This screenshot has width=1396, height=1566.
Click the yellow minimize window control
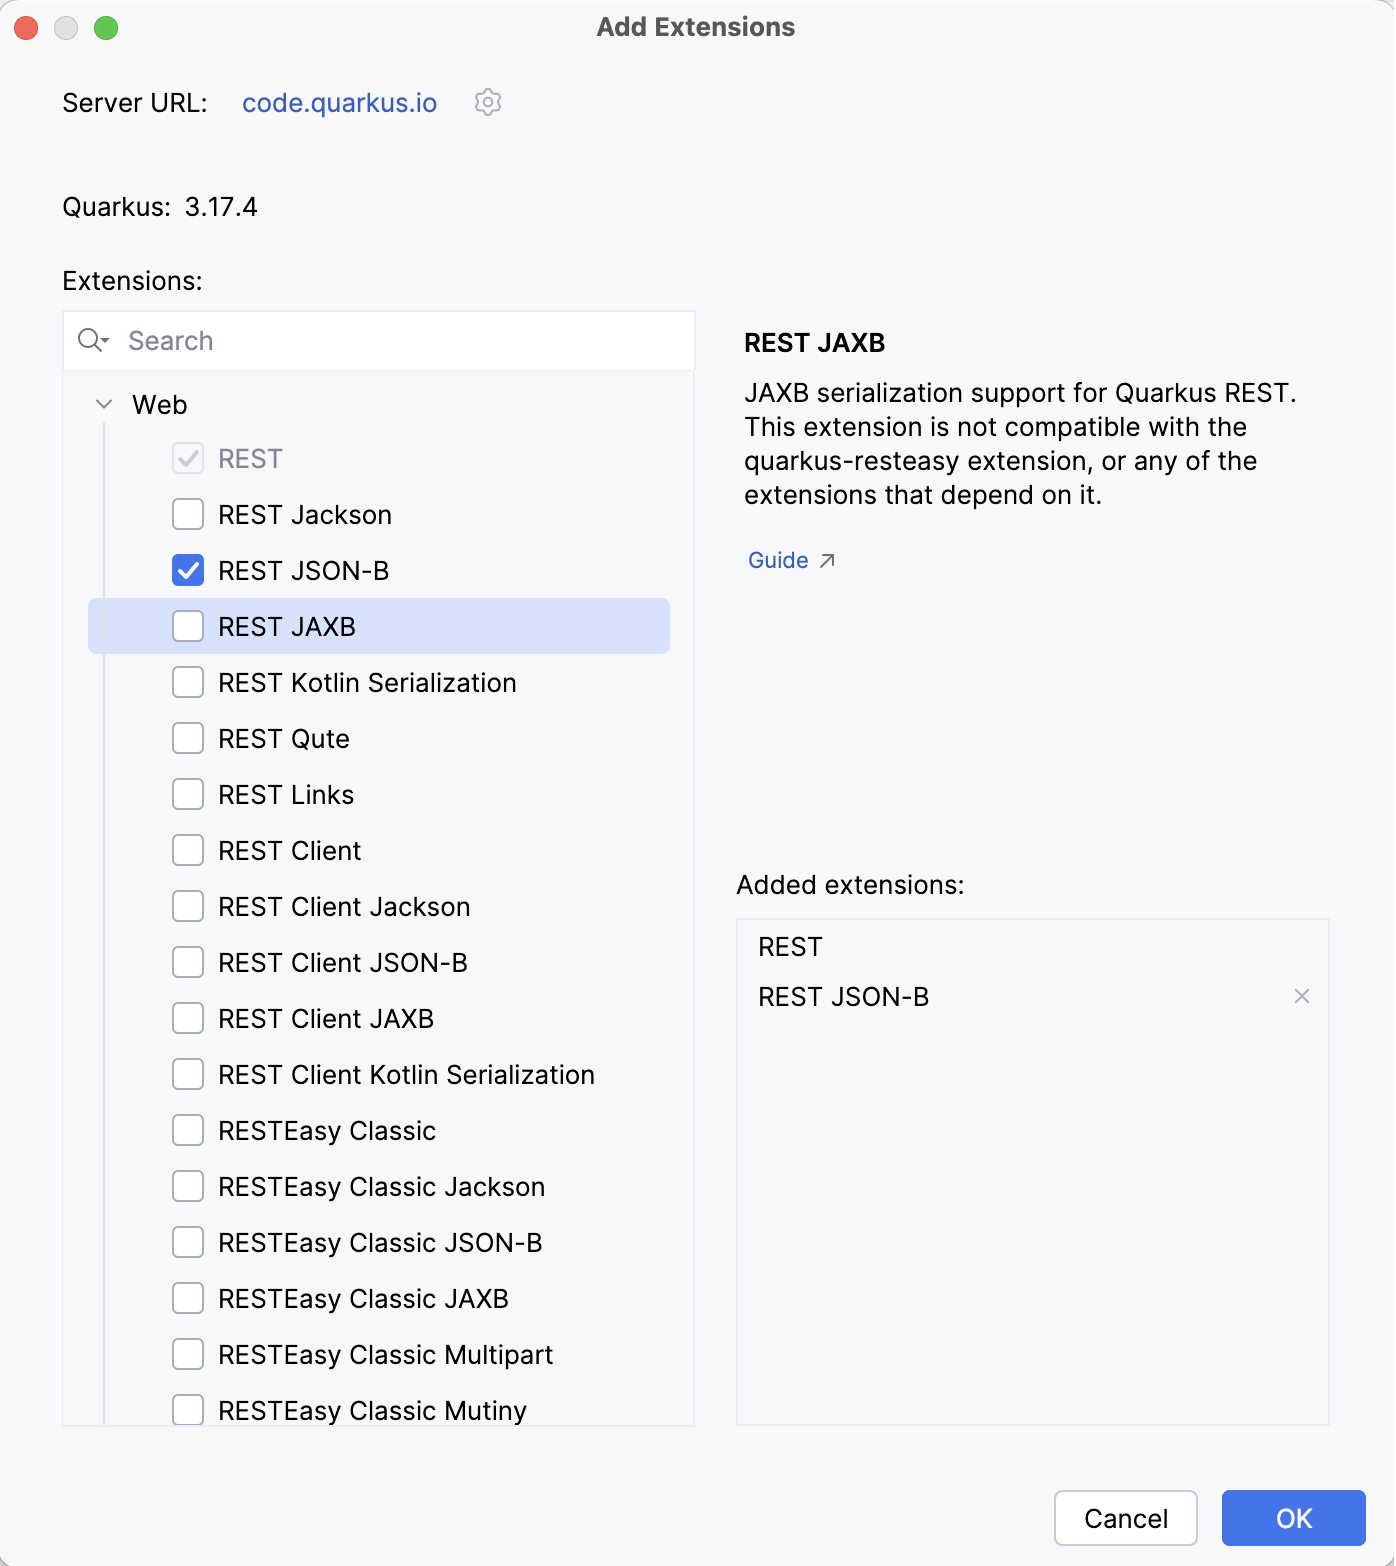pyautogui.click(x=66, y=27)
